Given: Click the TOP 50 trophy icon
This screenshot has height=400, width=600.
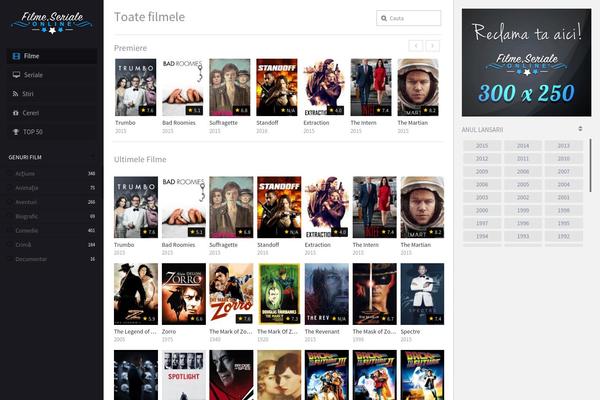Looking at the screenshot, I should 16,132.
